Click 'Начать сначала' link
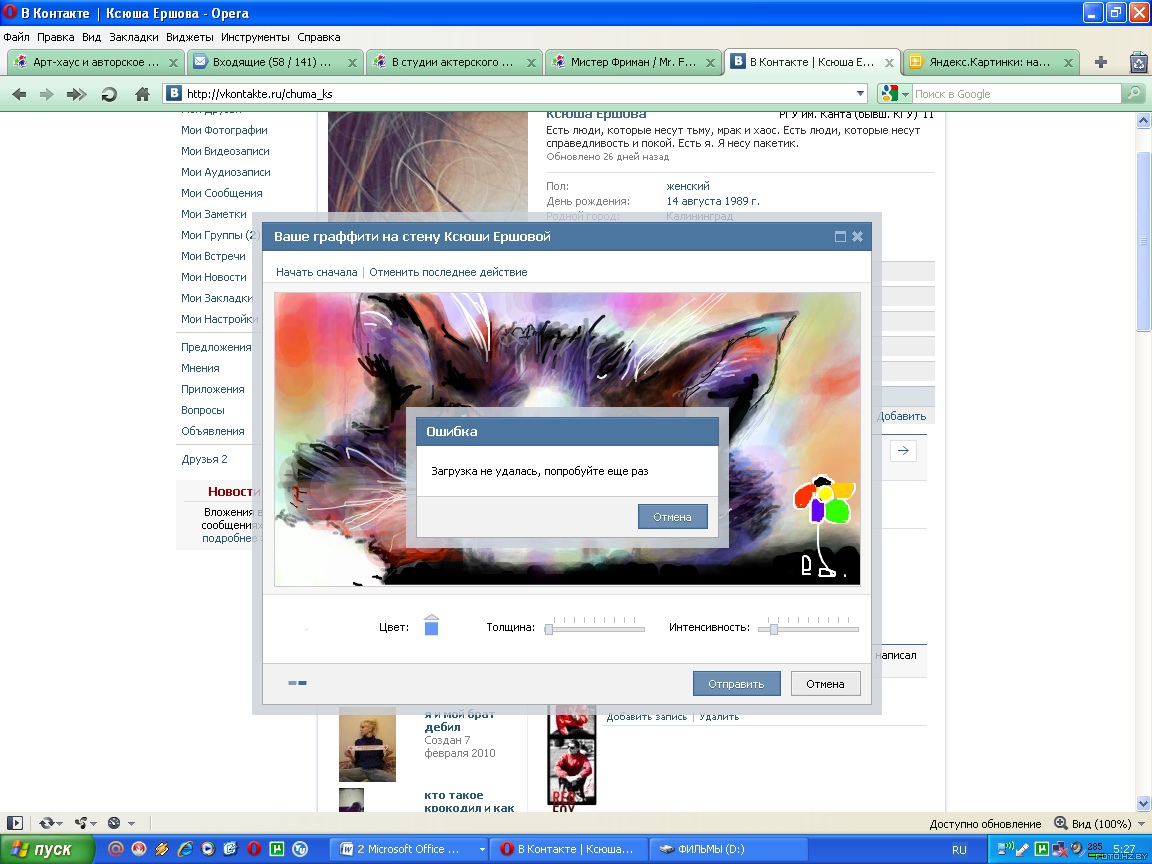The width and height of the screenshot is (1152, 864). click(x=317, y=272)
